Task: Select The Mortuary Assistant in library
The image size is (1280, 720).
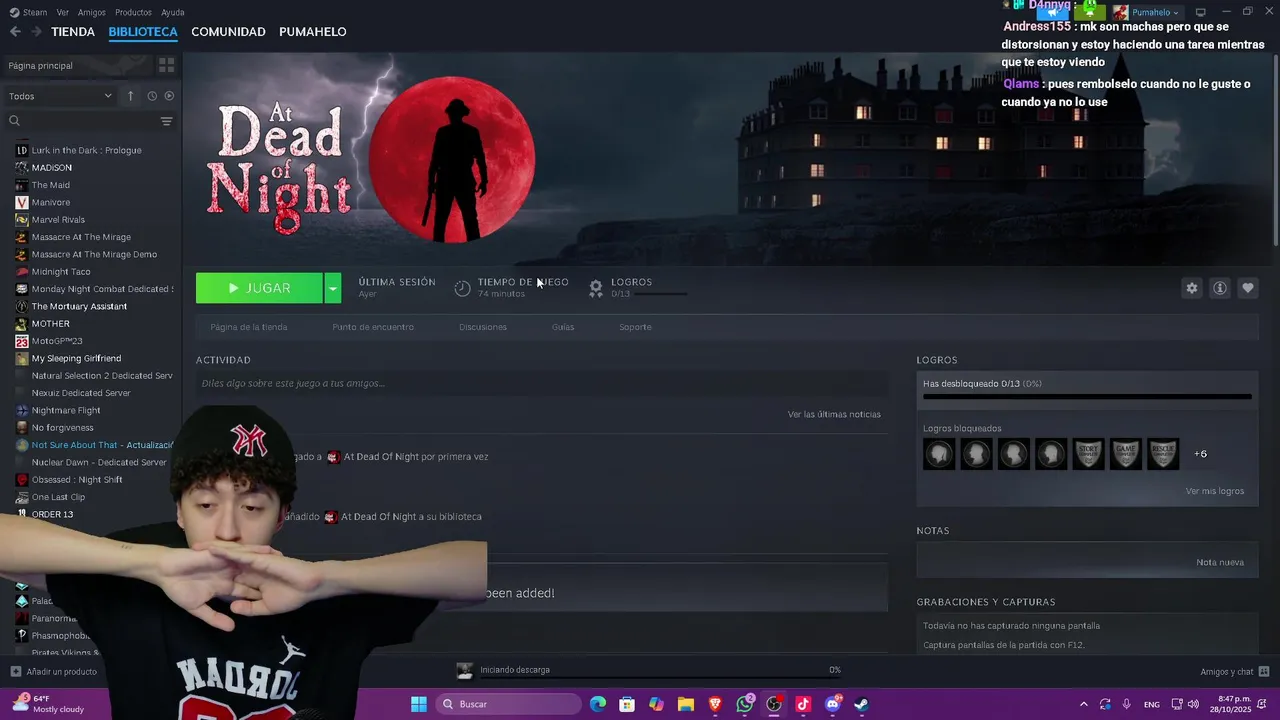Action: (x=79, y=306)
